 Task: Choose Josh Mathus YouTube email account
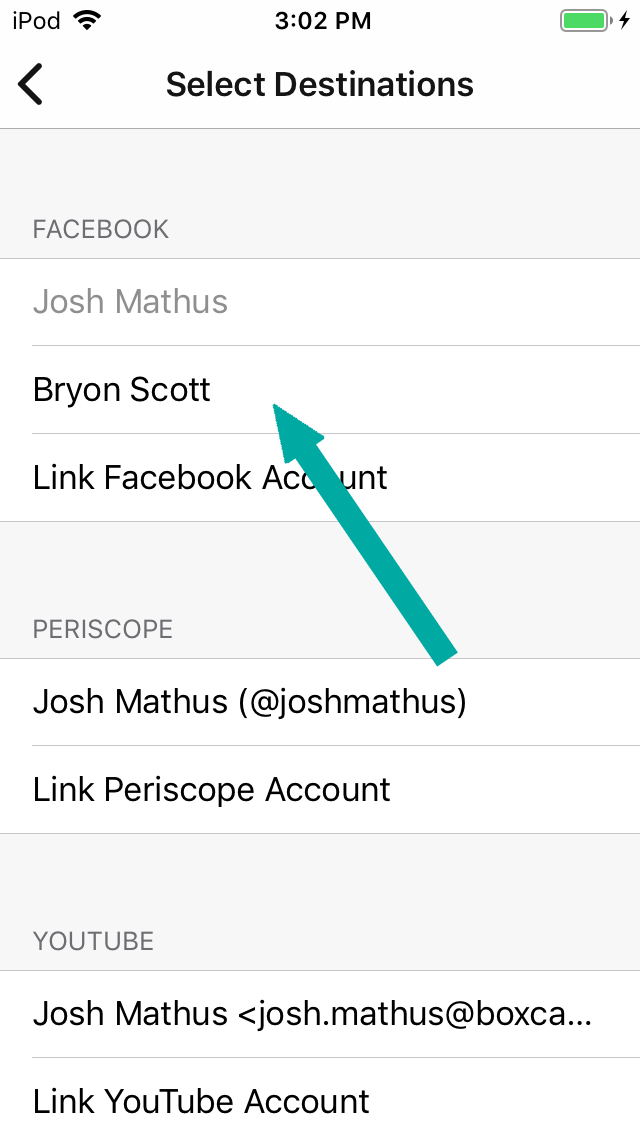click(312, 1014)
